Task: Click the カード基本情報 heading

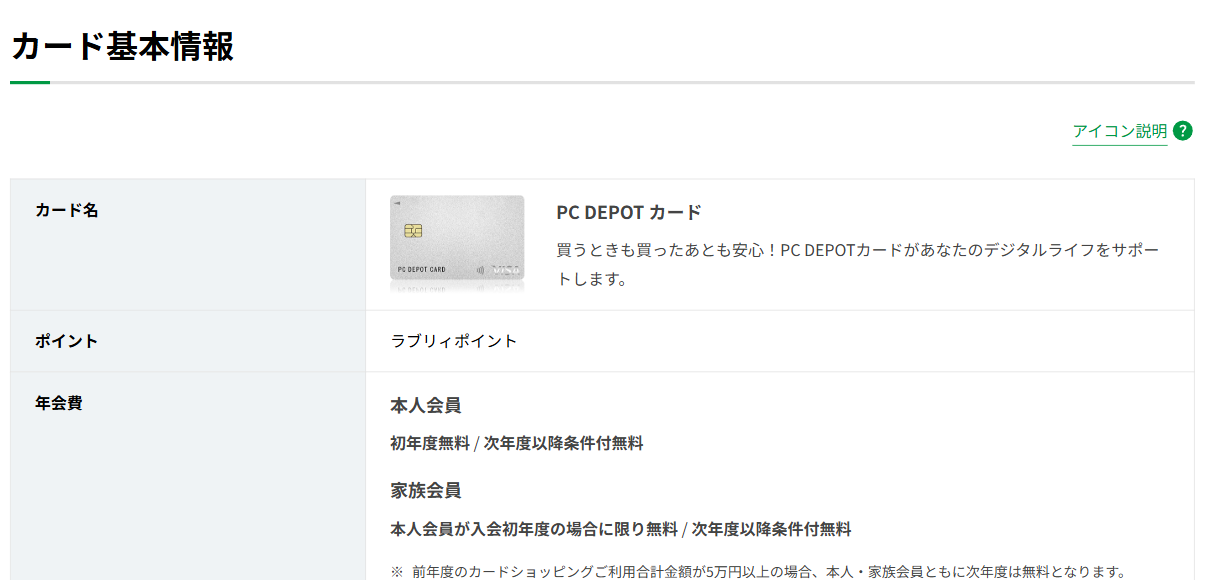Action: (122, 46)
